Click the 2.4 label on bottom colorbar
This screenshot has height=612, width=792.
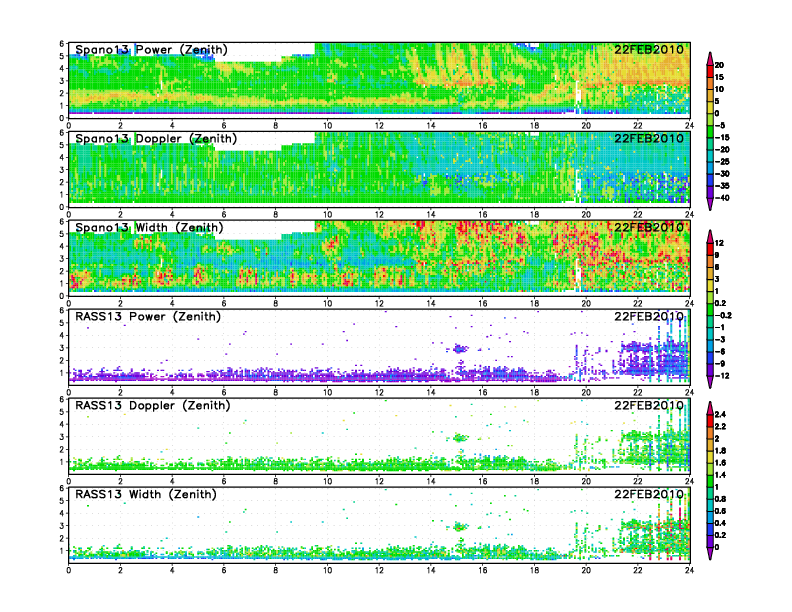click(720, 415)
